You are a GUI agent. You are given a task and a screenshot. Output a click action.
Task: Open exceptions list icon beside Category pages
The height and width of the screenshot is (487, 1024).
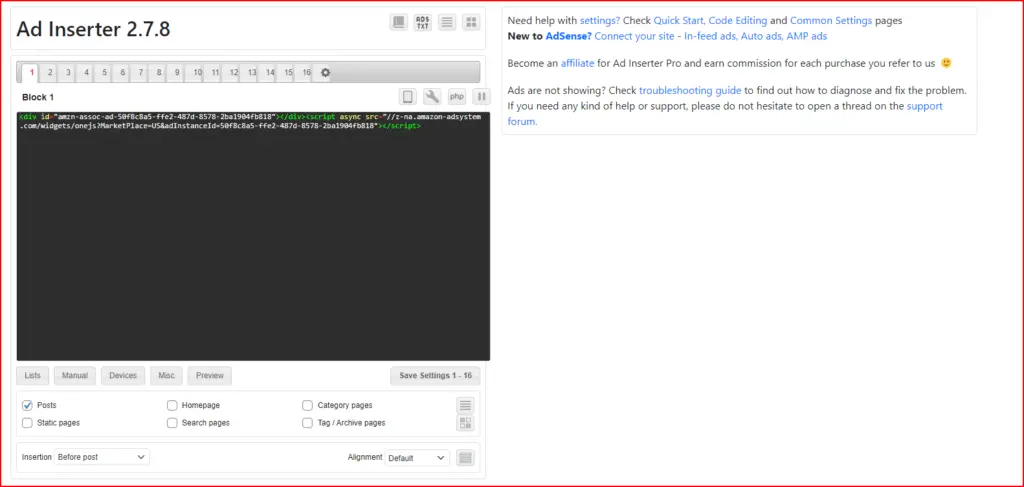(x=466, y=405)
